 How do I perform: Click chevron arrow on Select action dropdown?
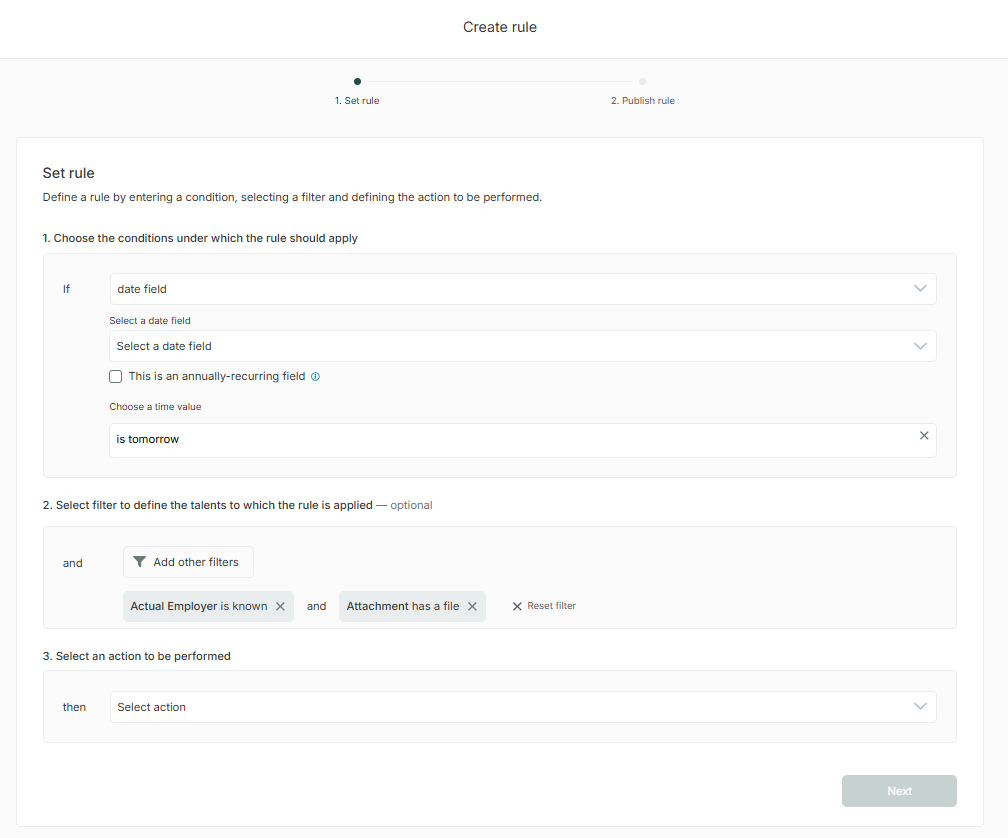[920, 707]
